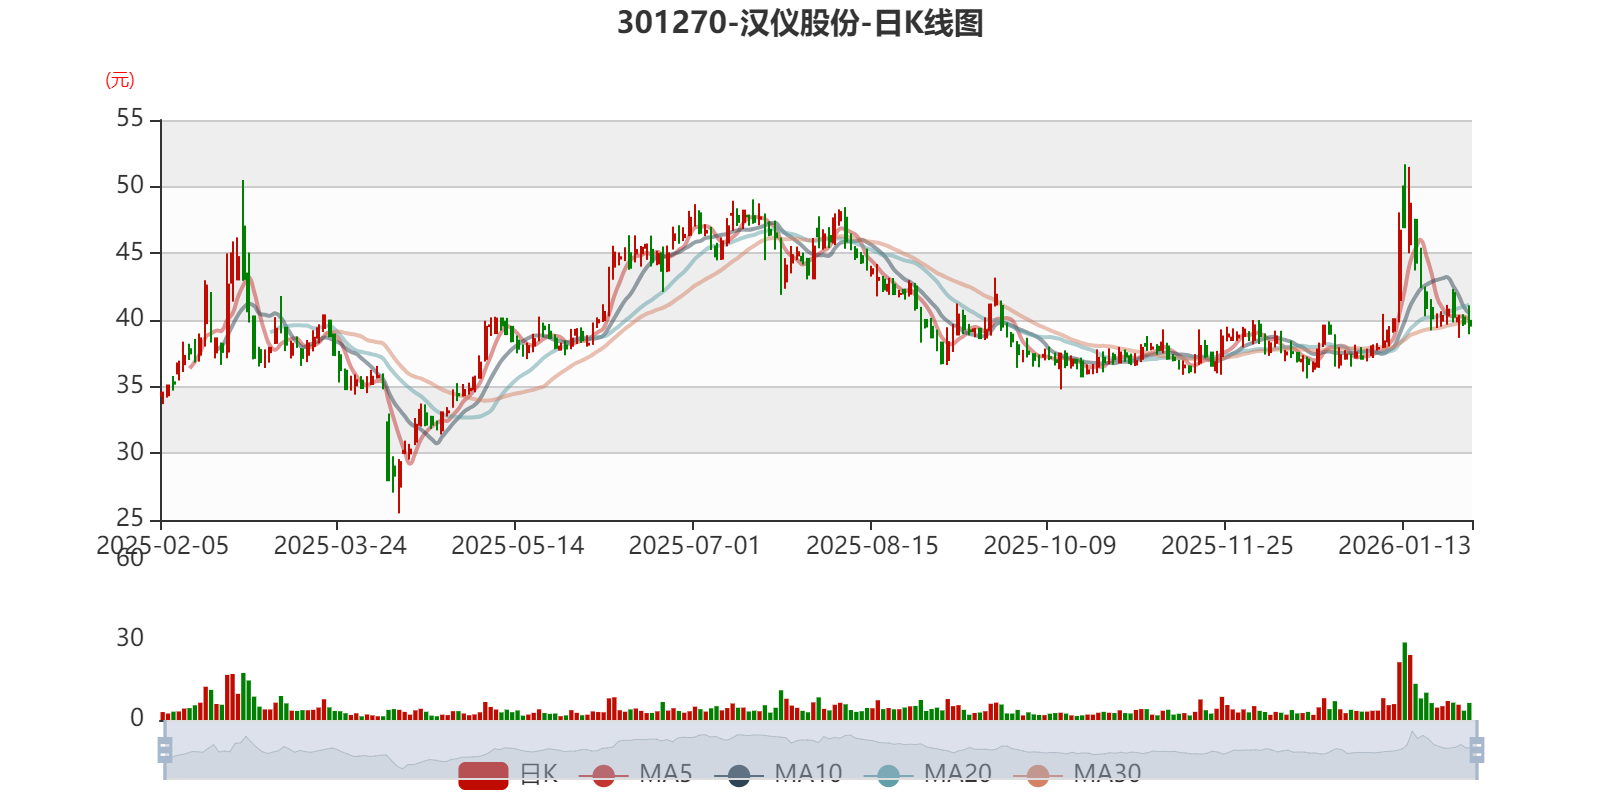This screenshot has height=800, width=1600.
Task: Click the 2025-11-25 date label
Action: click(1228, 546)
